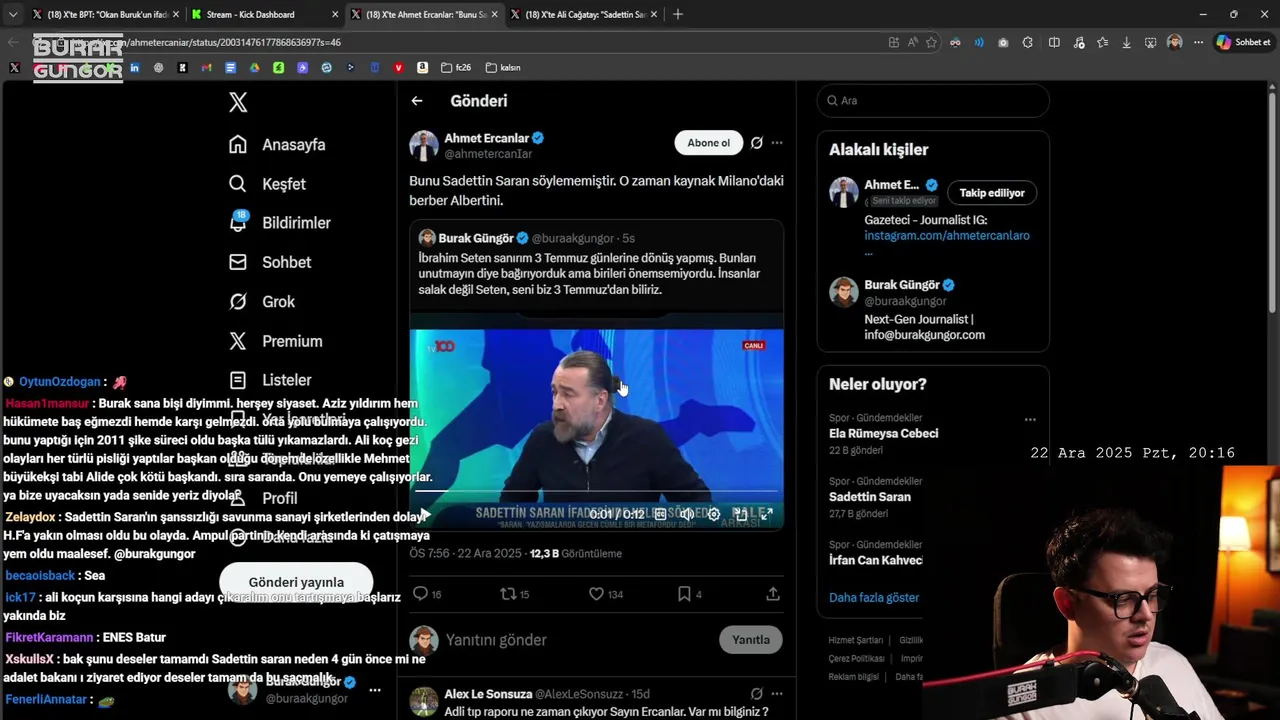1280x720 pixels.
Task: Bookmark the post with 4 bookmarks
Action: pos(689,594)
